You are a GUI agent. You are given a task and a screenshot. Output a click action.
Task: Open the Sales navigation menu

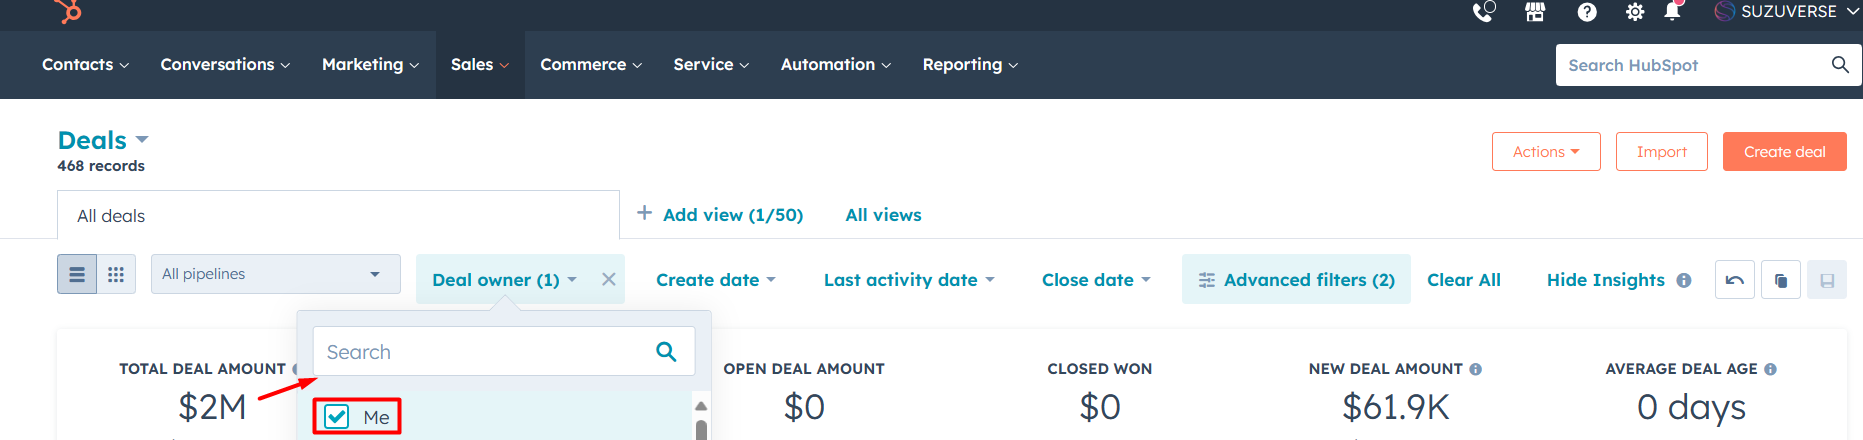[479, 65]
